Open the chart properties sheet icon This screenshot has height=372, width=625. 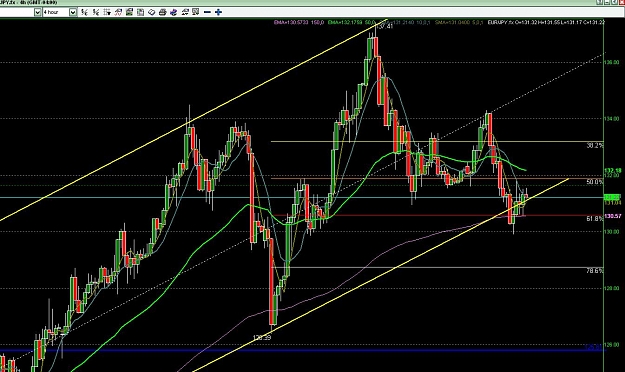click(140, 12)
